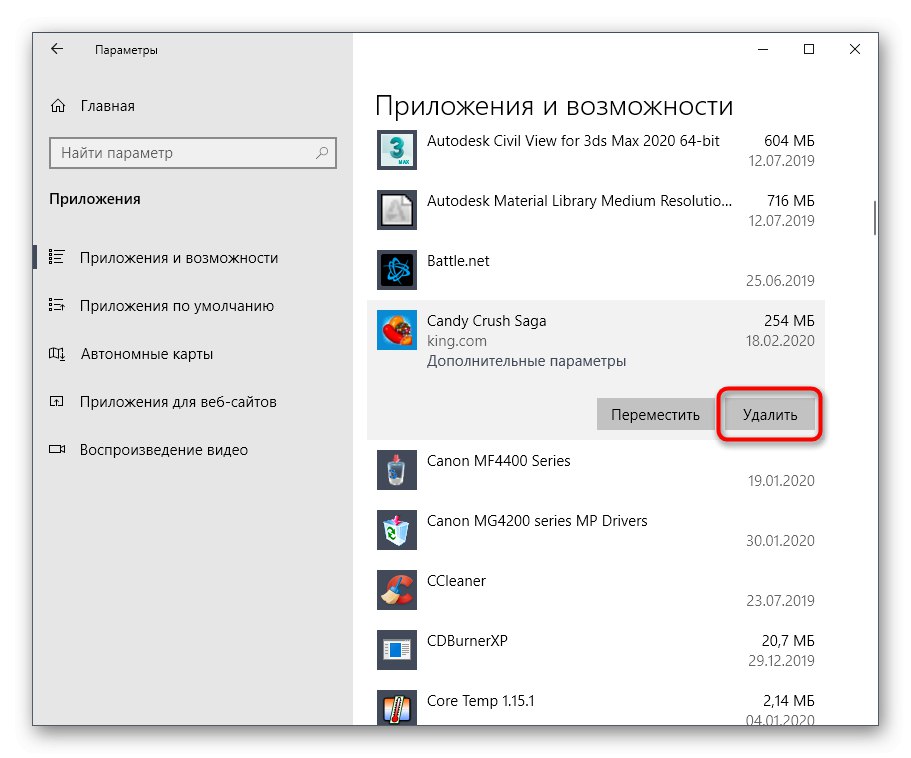Click the Battle.net app icon
911x758 pixels.
coord(396,270)
